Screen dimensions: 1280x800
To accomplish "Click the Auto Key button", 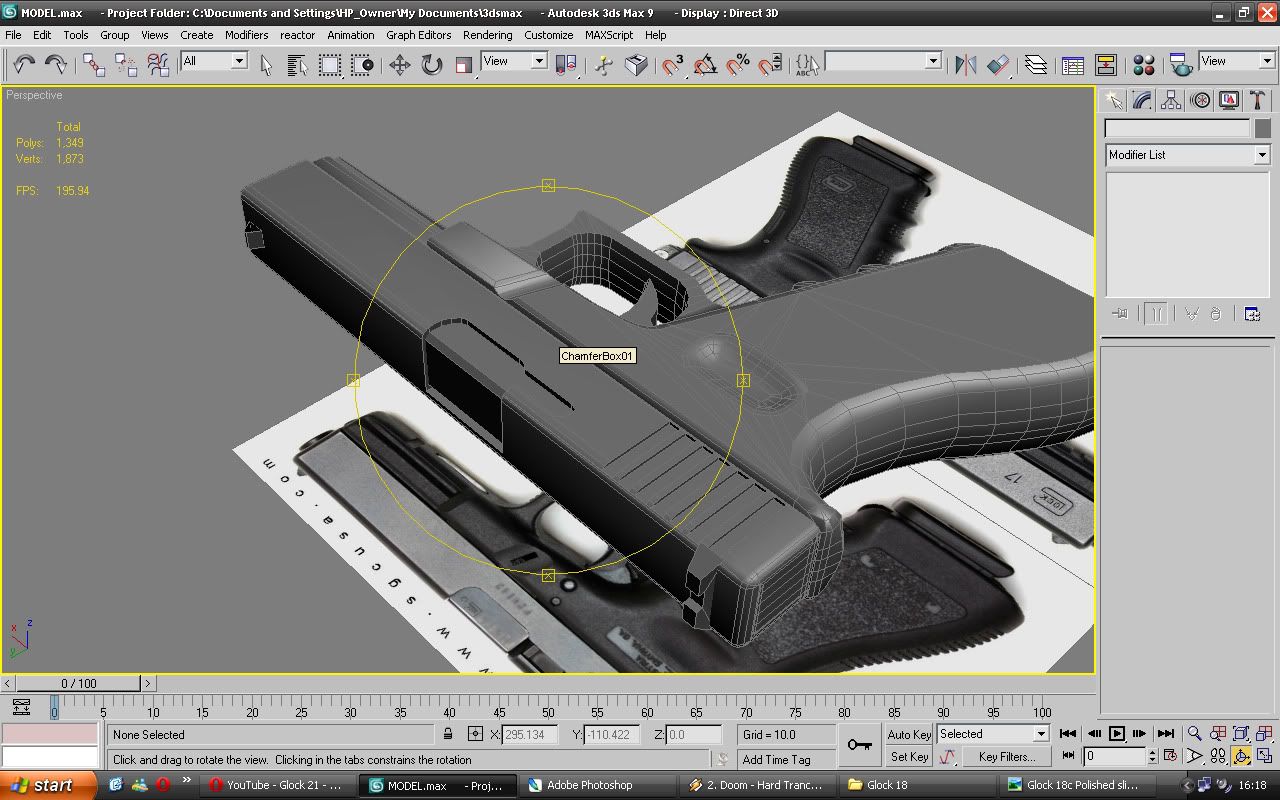I will point(909,735).
